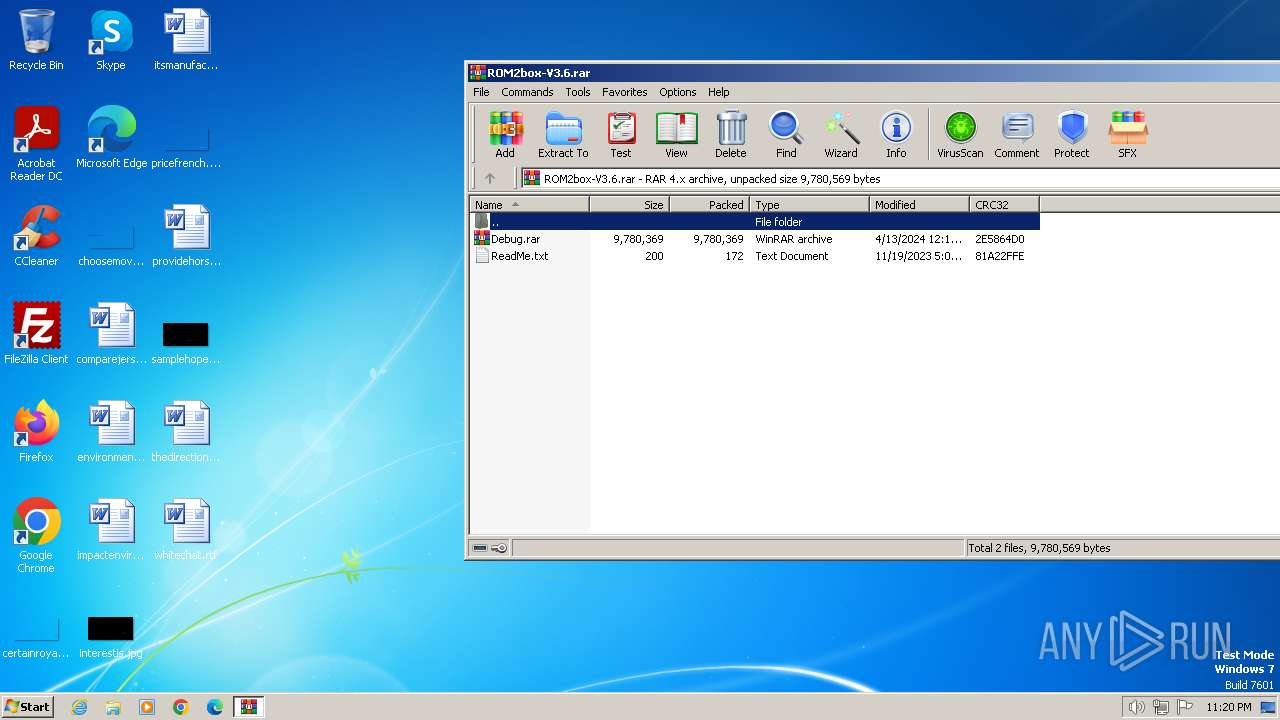Viewport: 1280px width, 720px height.
Task: Select the ReadMe.txt file row
Action: [x=755, y=256]
